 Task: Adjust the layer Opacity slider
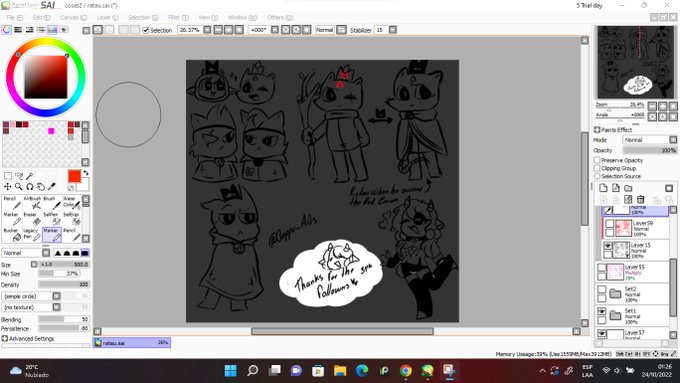(x=650, y=150)
